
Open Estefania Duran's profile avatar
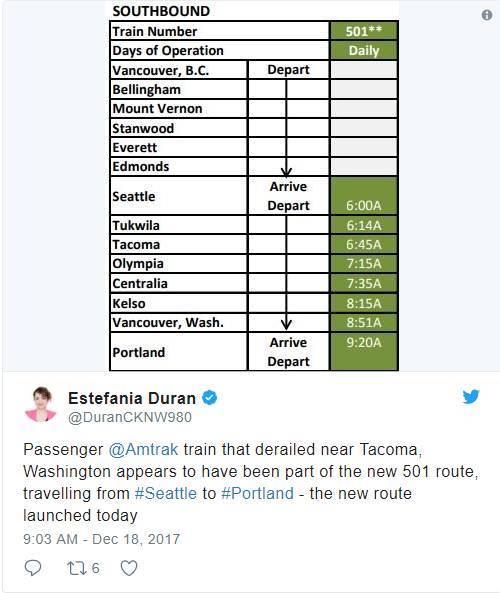(41, 404)
